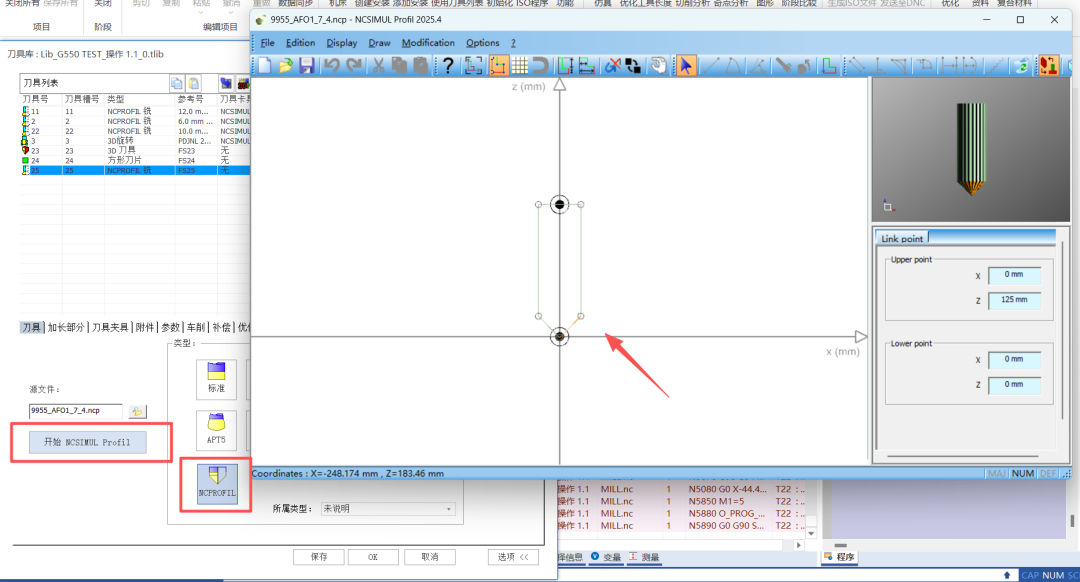Select the APT5 tool type icon
The width and height of the screenshot is (1080, 582).
click(x=216, y=430)
